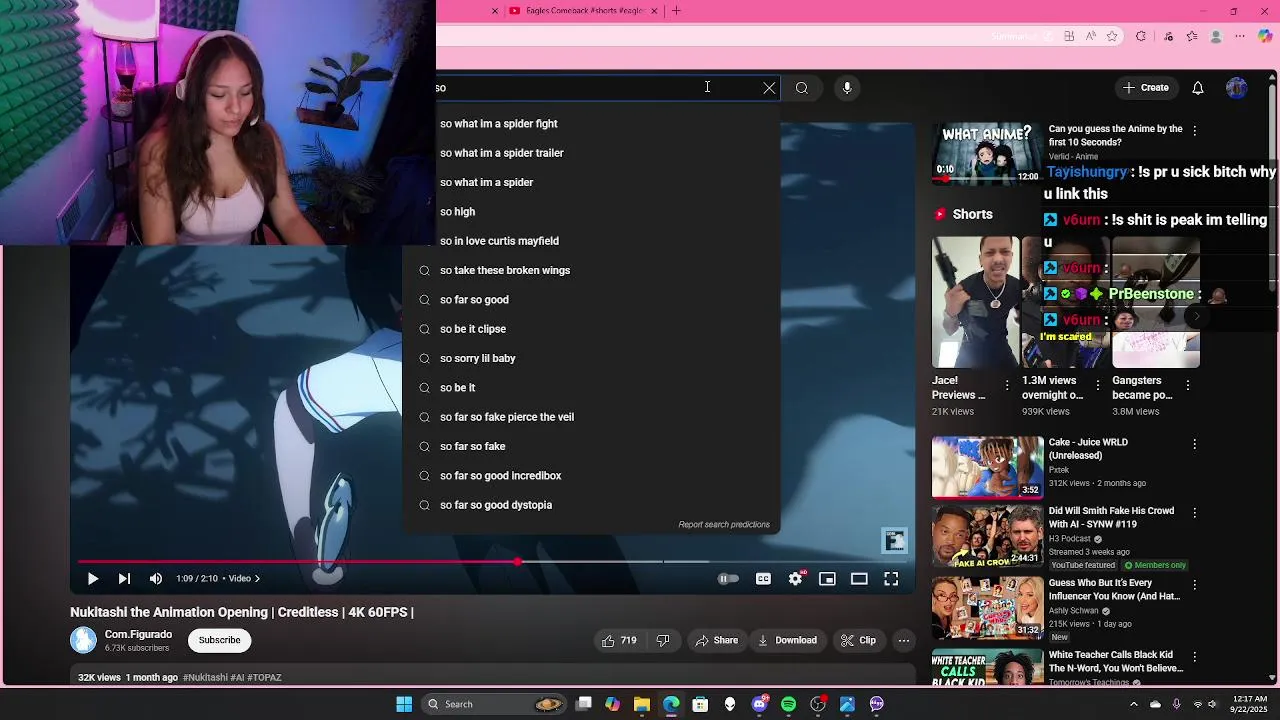The image size is (1280, 720).
Task: Open options for 'Guess Who But It's Every Influencer'
Action: [1194, 584]
